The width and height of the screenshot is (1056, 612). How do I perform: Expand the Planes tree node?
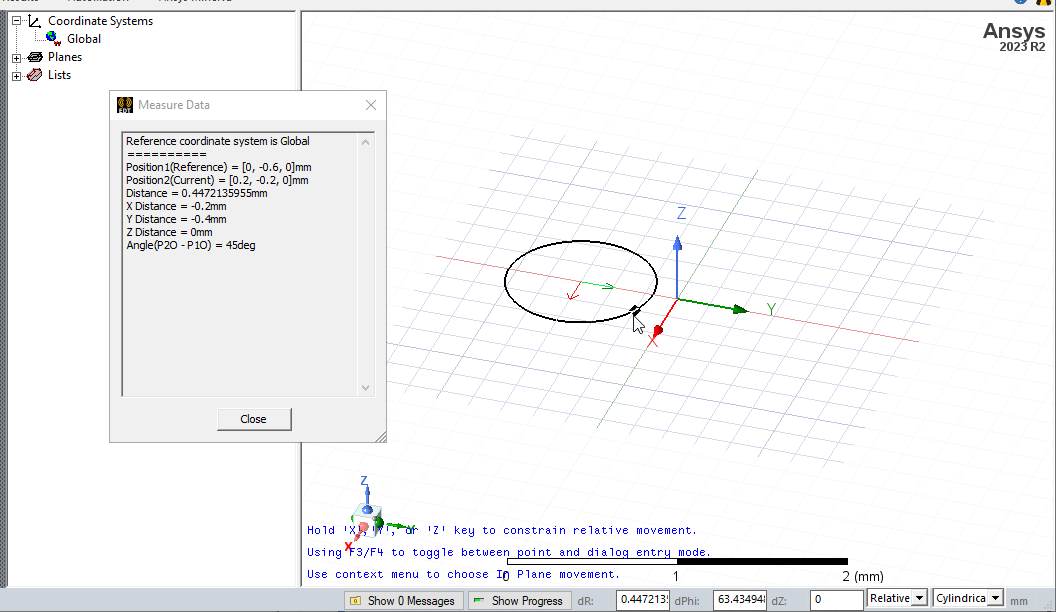coord(15,57)
